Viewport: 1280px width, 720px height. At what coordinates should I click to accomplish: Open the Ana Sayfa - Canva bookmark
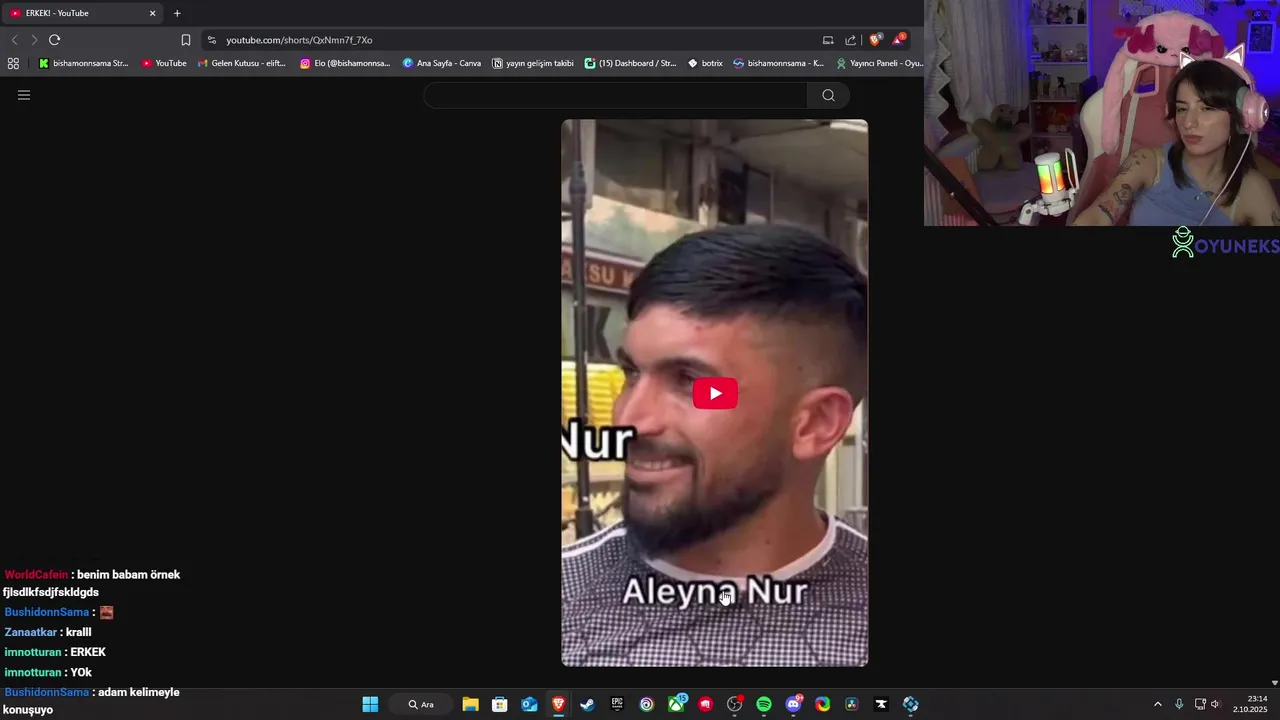tap(441, 63)
